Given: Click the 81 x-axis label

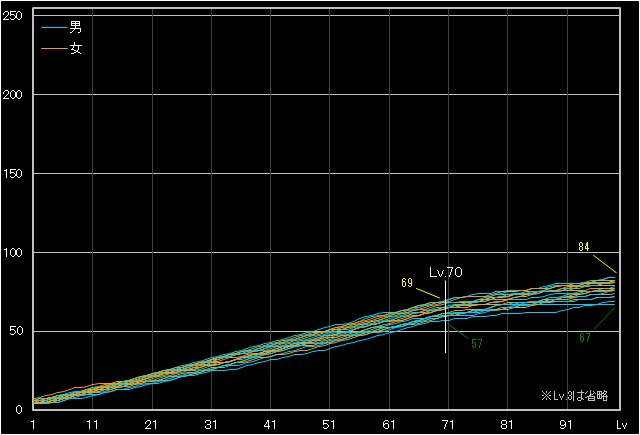Looking at the screenshot, I should click(x=507, y=425).
